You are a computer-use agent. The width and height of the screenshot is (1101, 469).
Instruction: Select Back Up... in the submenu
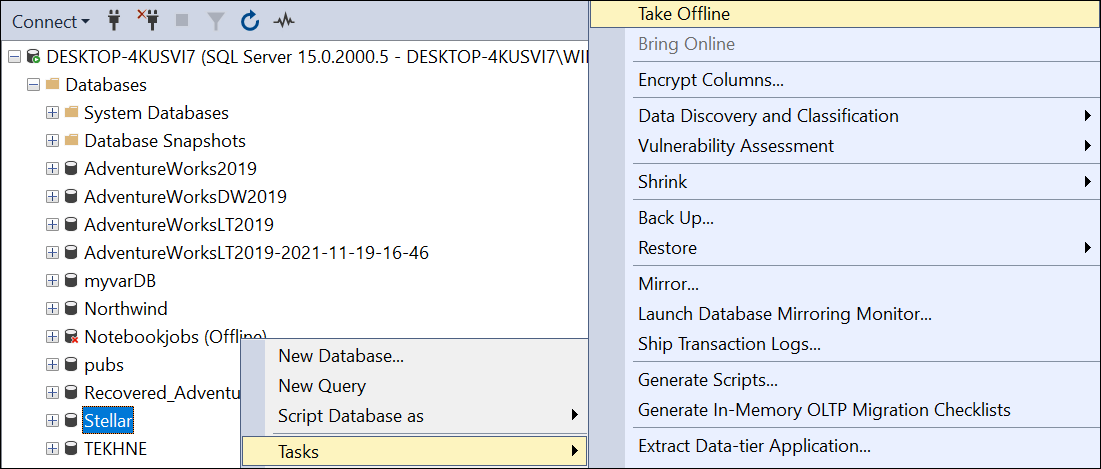point(676,218)
